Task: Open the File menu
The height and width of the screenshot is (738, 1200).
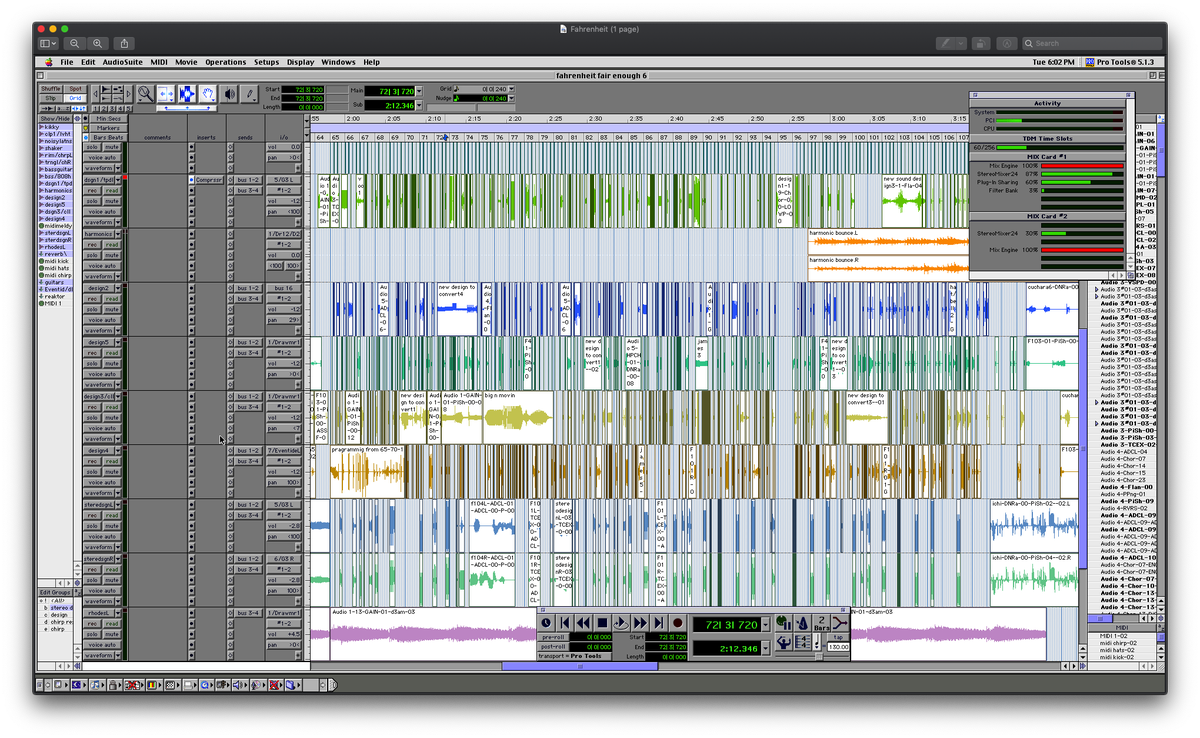Action: tap(67, 62)
